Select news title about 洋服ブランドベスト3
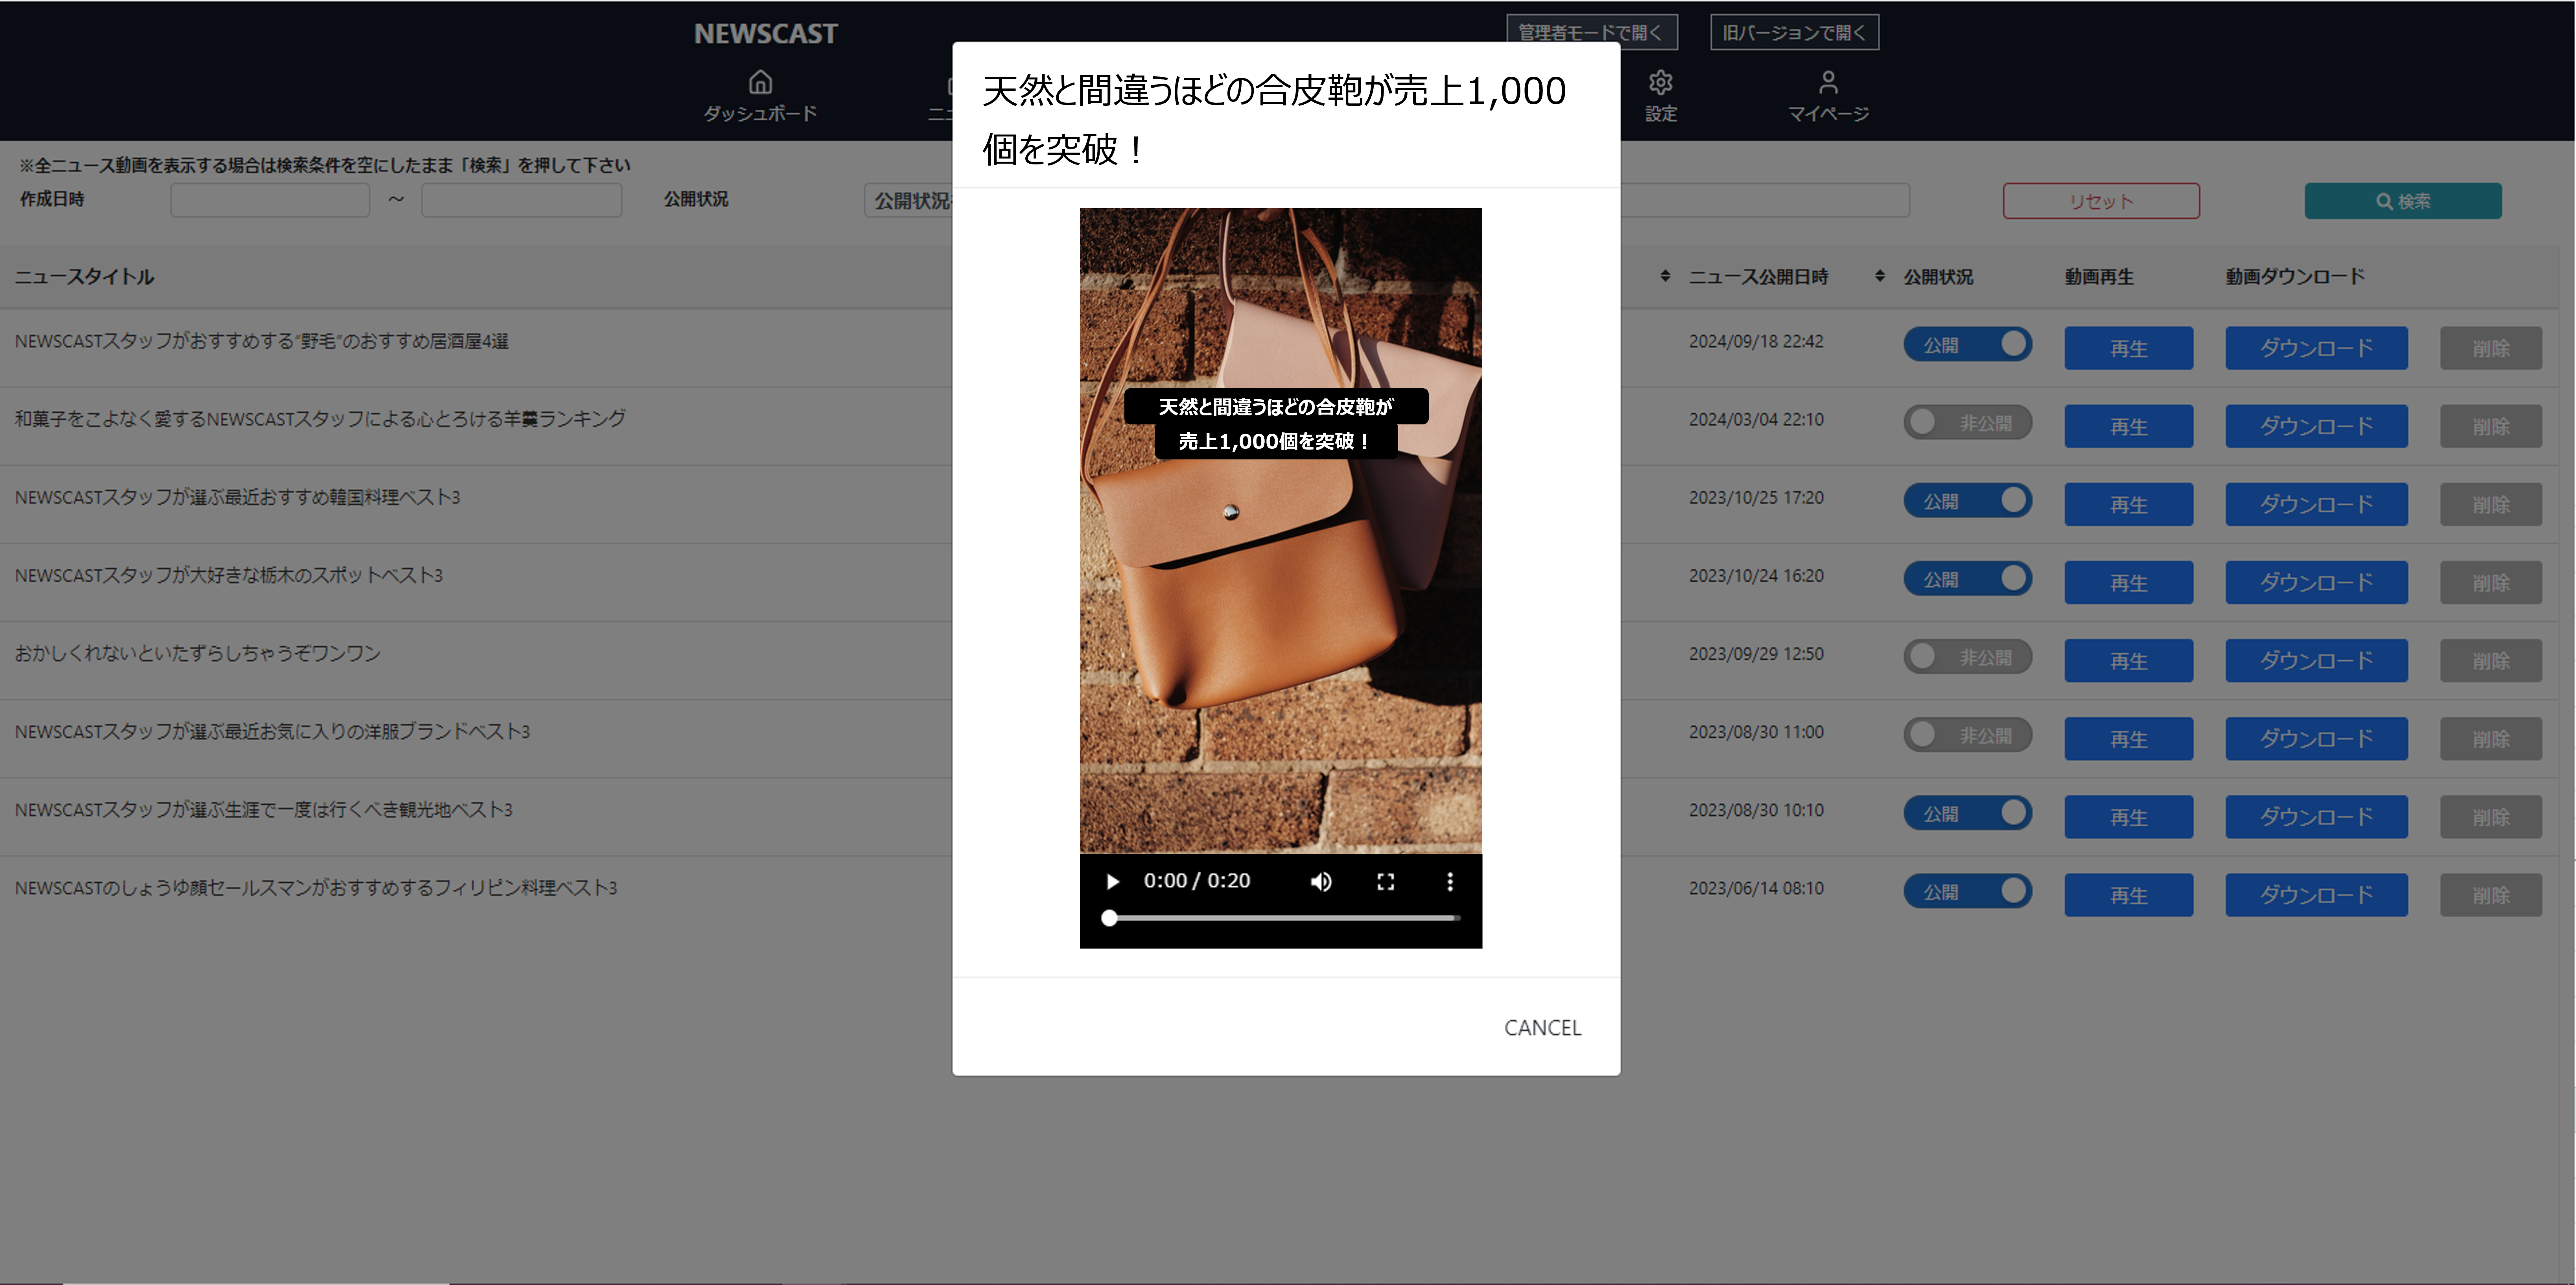Viewport: 2576px width, 1285px height. [272, 731]
